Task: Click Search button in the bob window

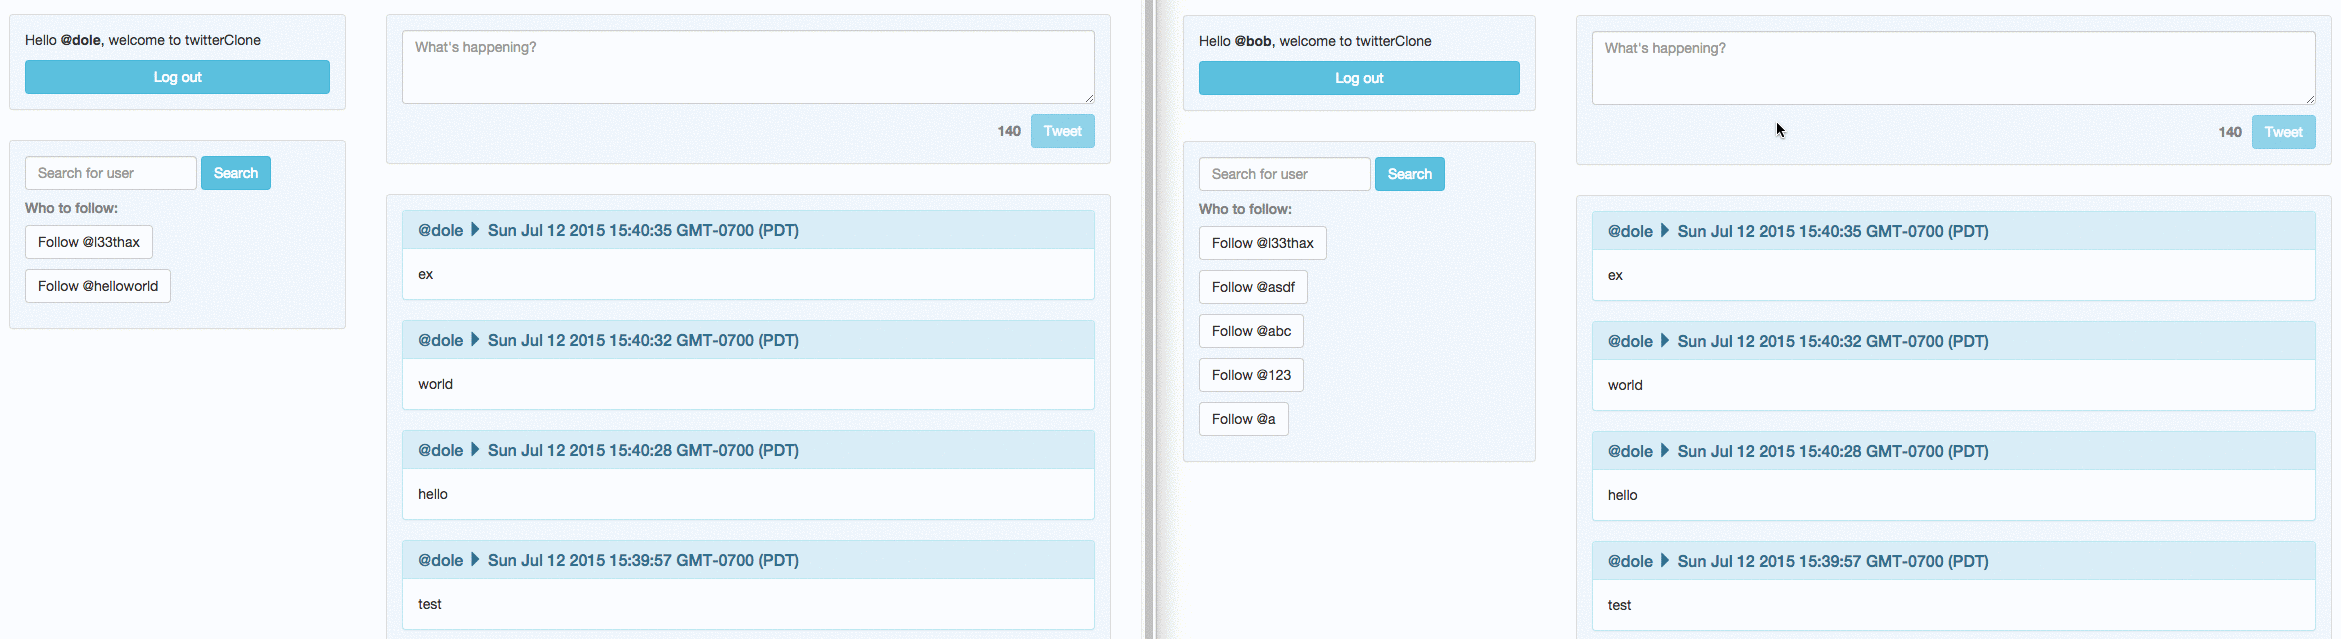Action: (1410, 174)
